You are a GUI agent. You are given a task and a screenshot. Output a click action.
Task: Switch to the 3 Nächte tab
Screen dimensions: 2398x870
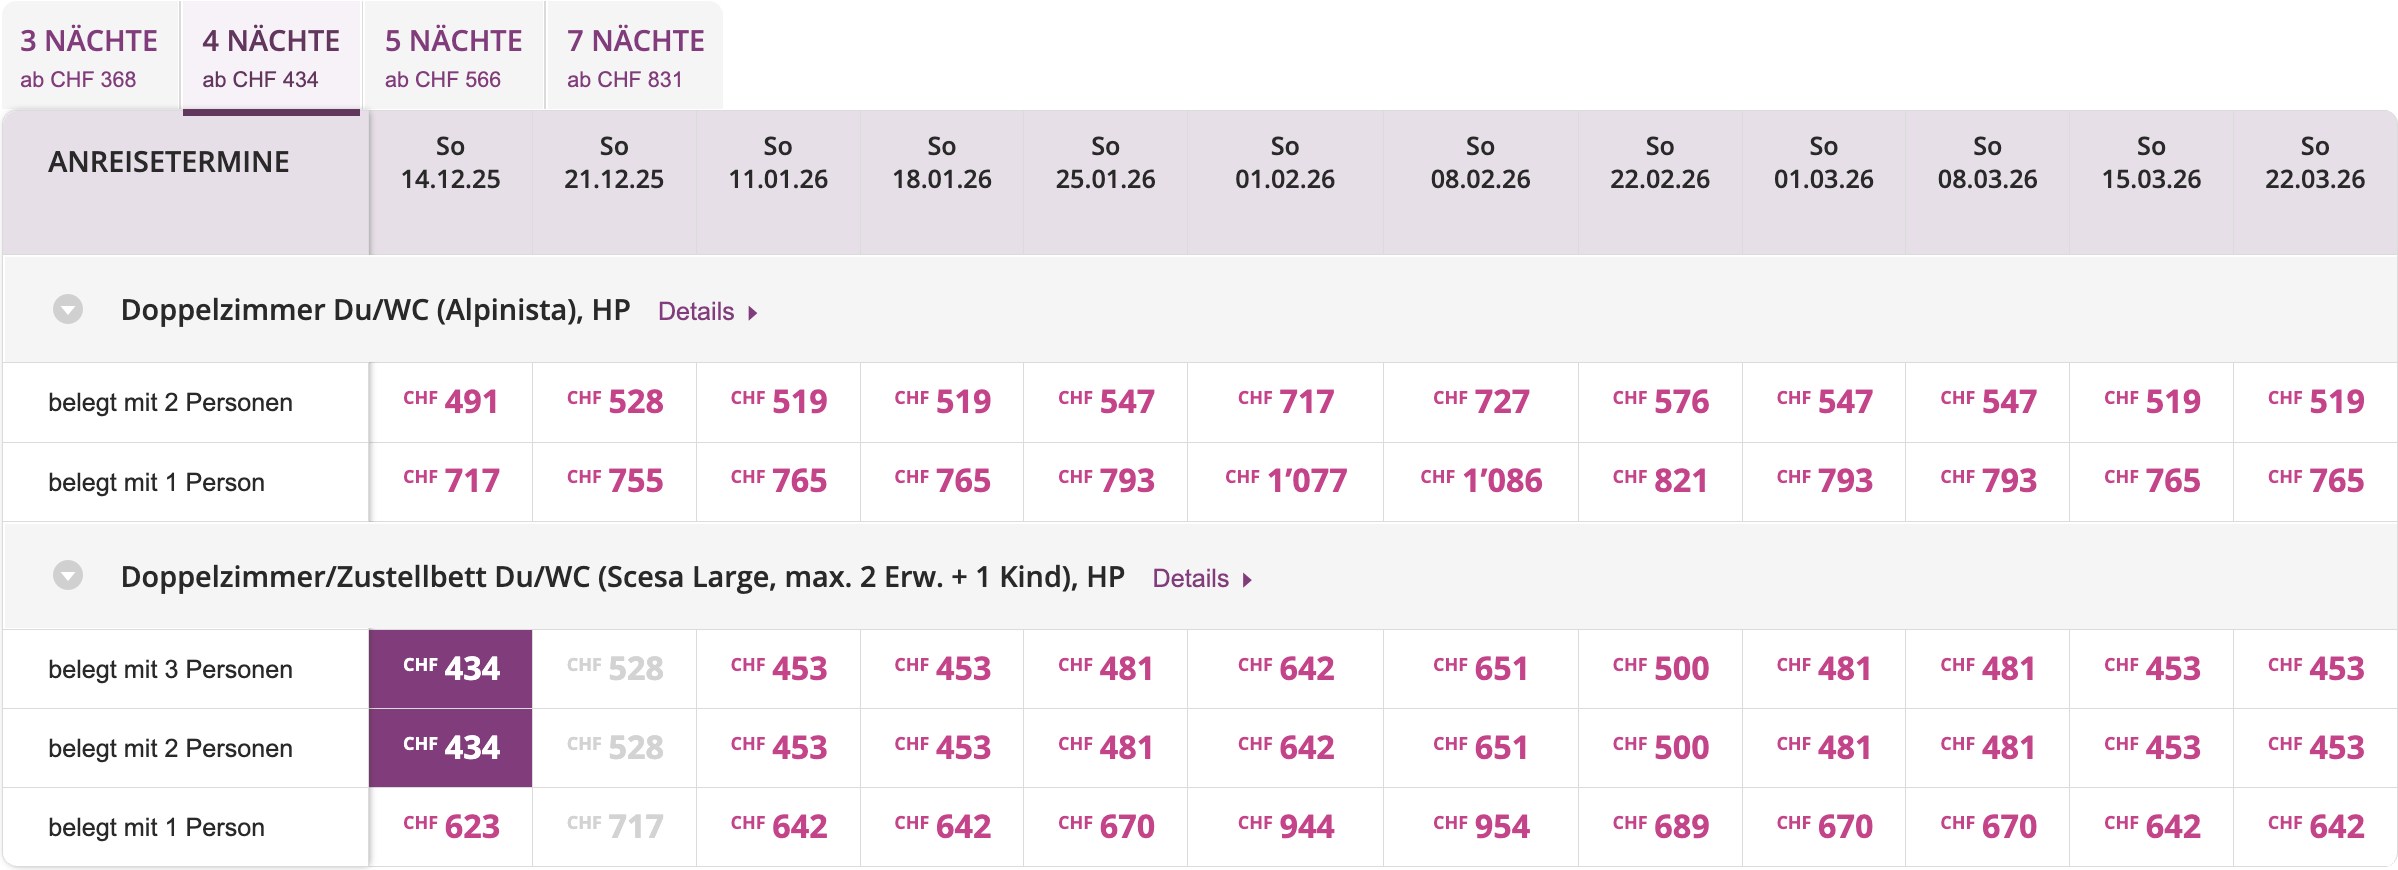[89, 57]
